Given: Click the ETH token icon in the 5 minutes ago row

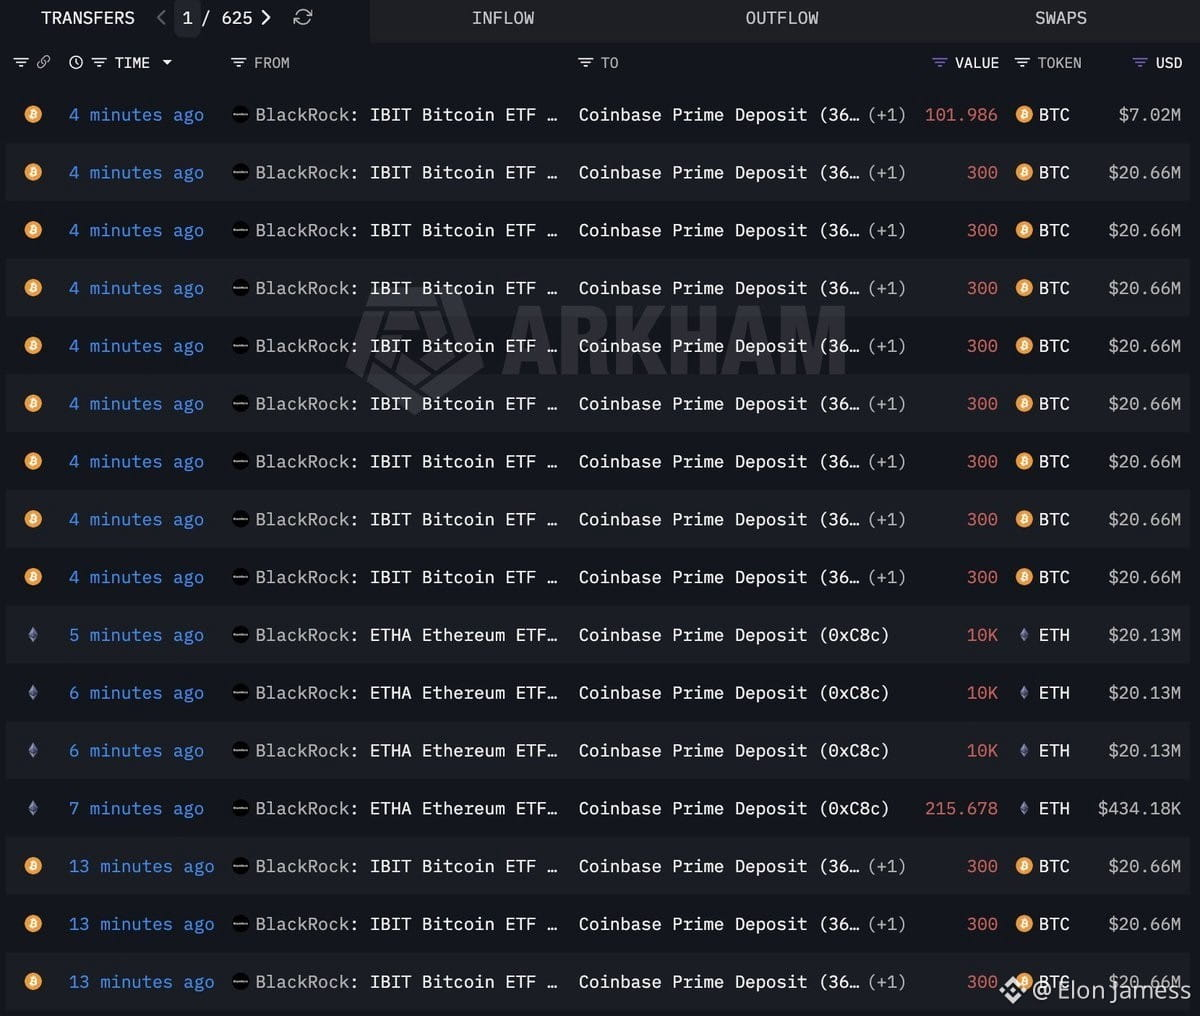Looking at the screenshot, I should pos(1024,634).
